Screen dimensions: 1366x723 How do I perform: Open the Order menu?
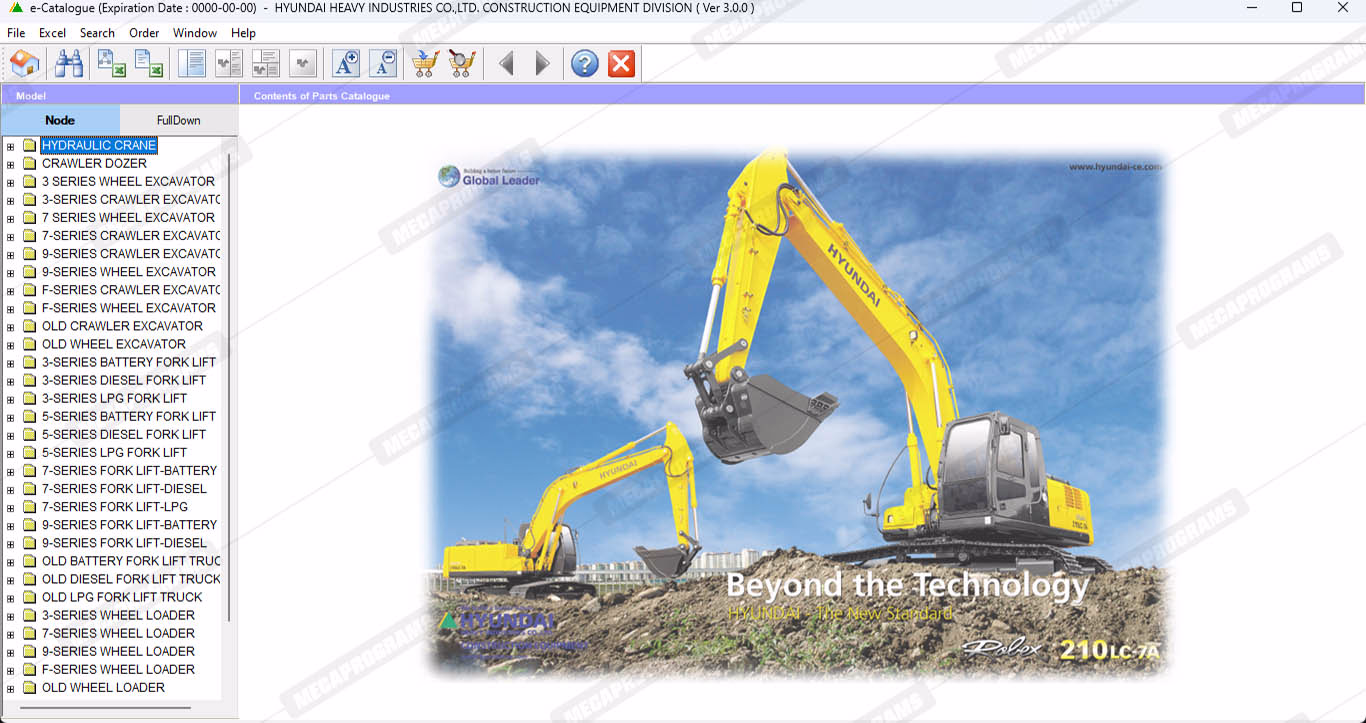144,33
